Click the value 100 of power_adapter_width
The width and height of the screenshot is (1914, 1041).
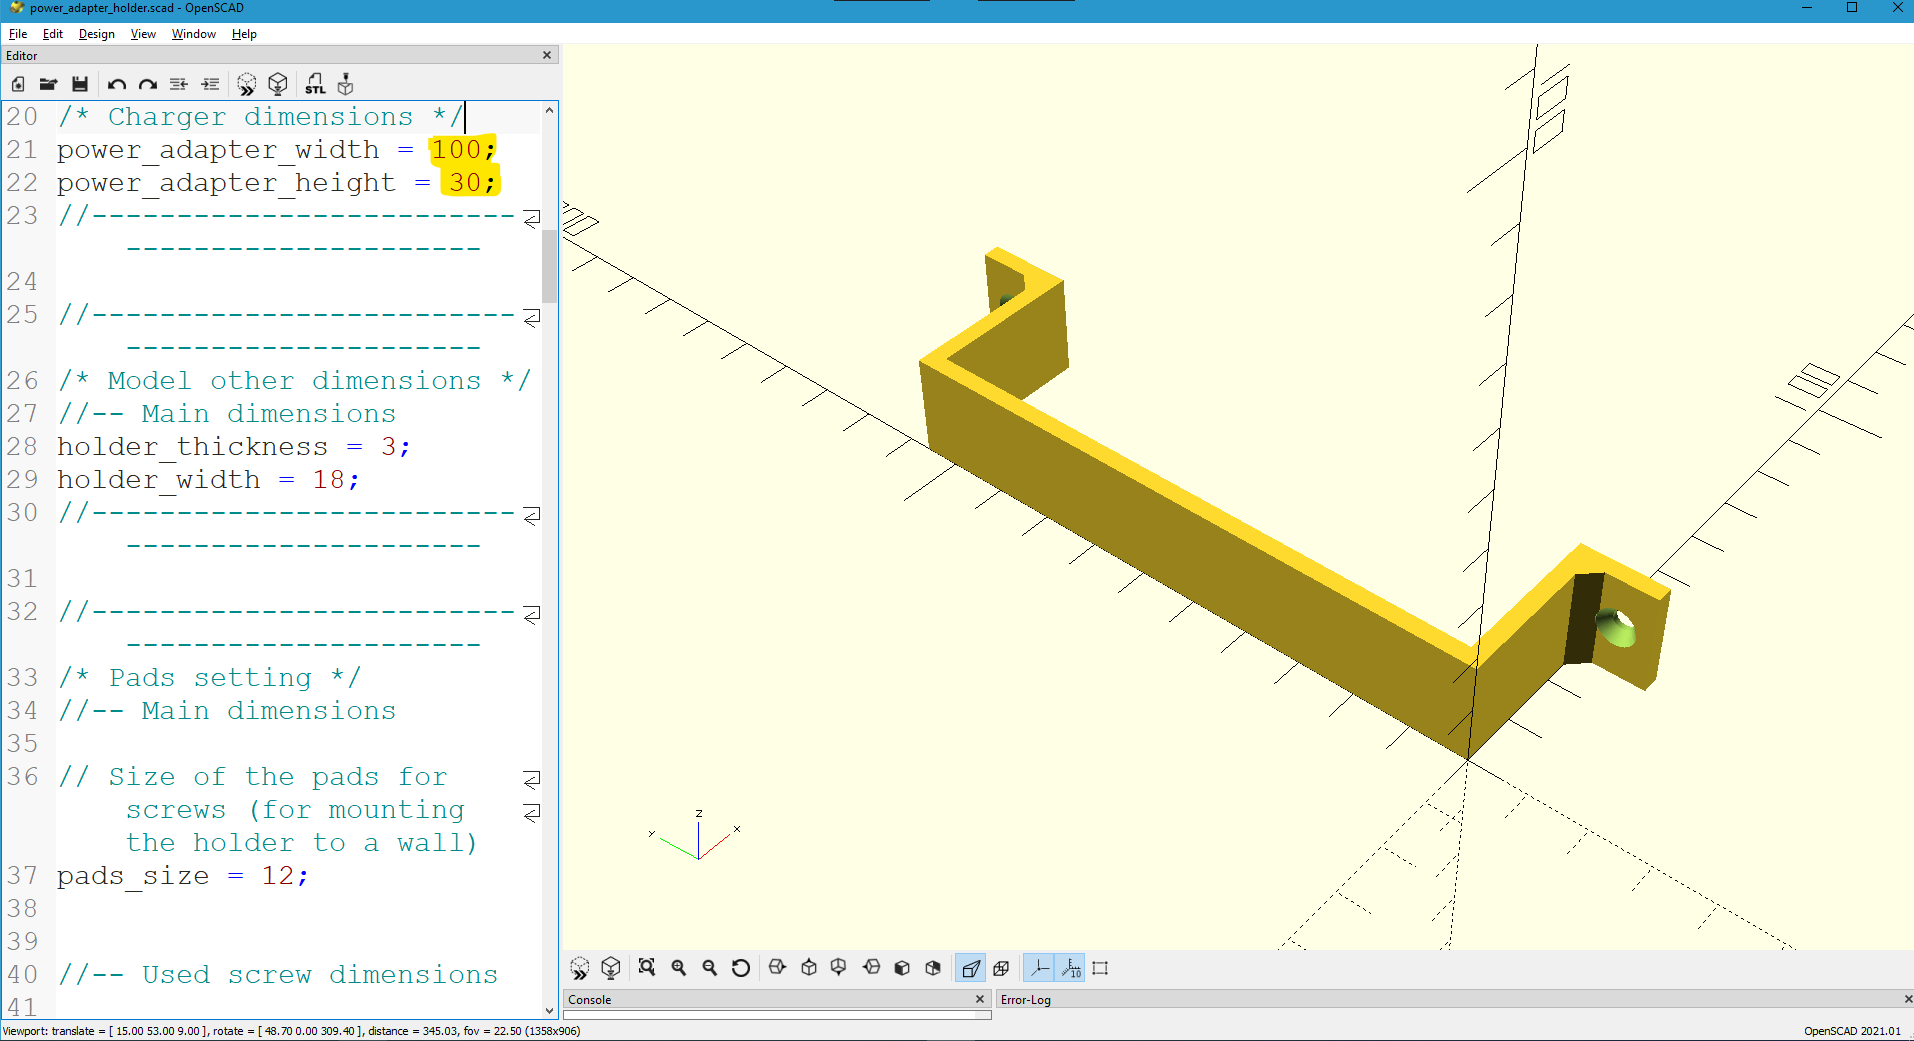(456, 149)
